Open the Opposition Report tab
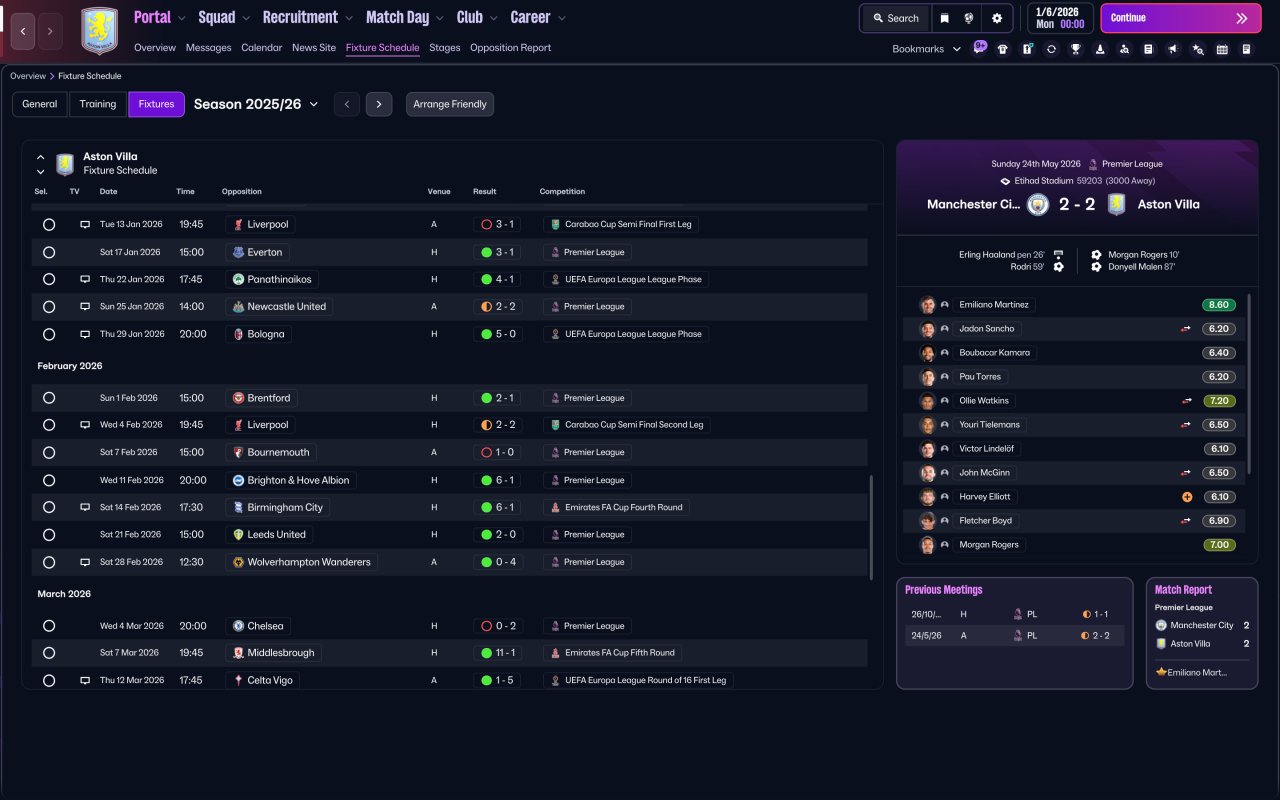 (x=510, y=47)
